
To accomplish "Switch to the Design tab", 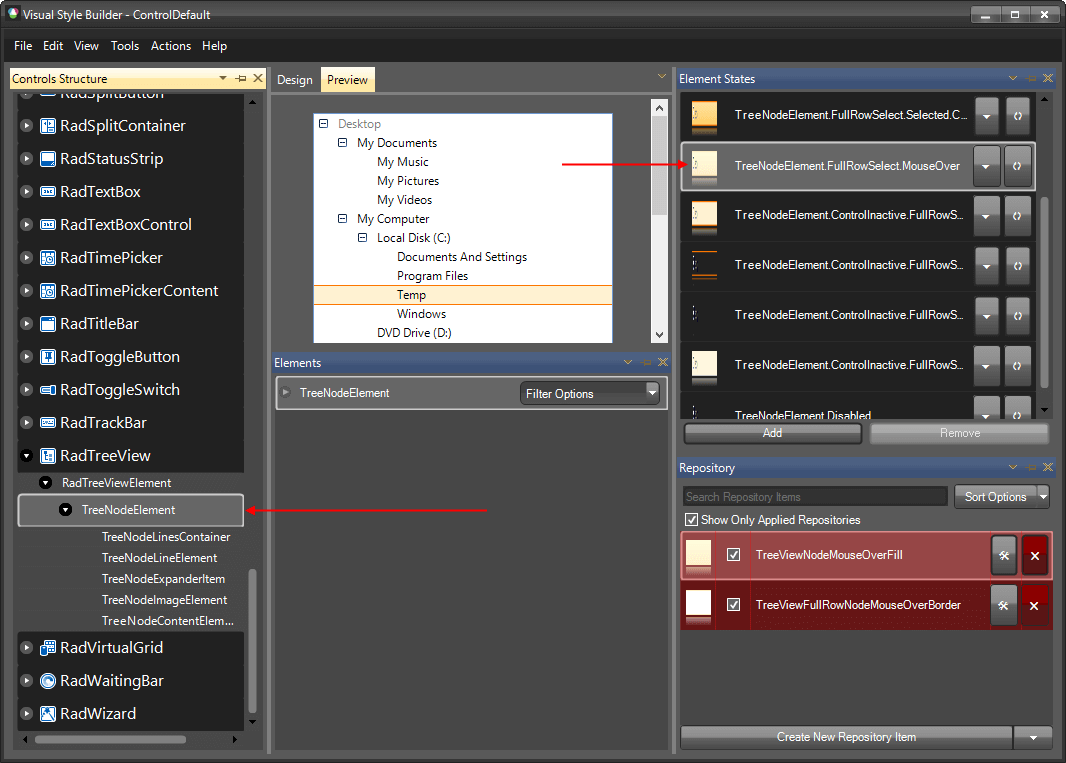I will point(295,79).
